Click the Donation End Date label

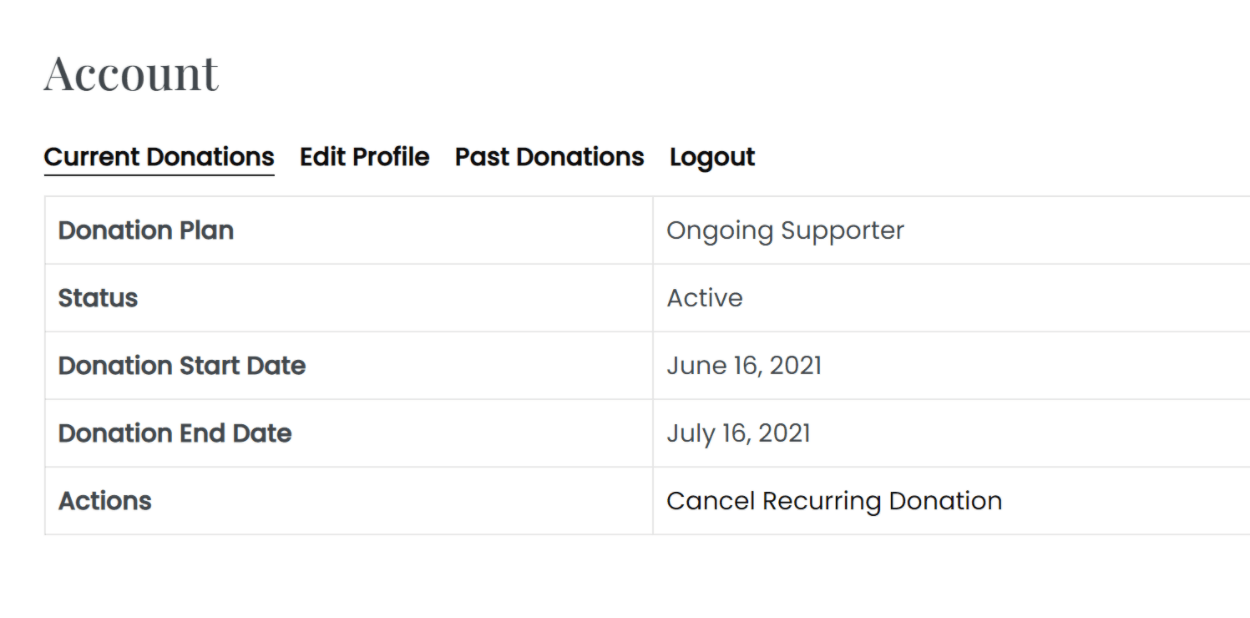(174, 433)
